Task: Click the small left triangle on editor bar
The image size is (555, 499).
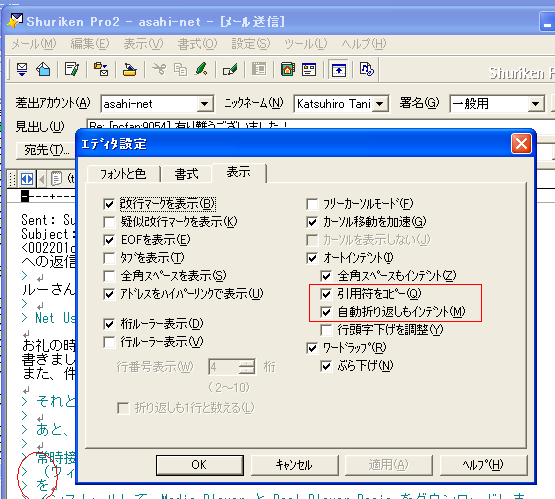Action: pyautogui.click(x=42, y=179)
